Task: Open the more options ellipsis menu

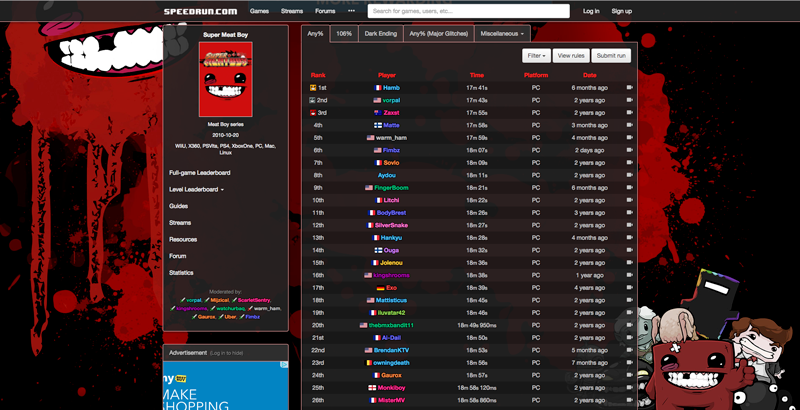Action: tap(351, 11)
